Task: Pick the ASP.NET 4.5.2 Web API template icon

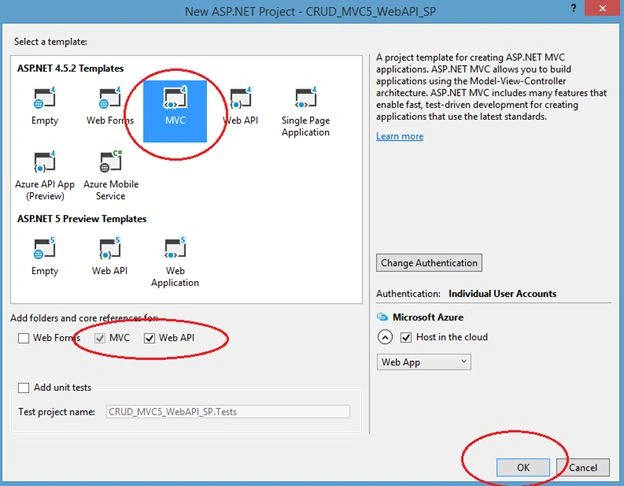Action: [240, 98]
